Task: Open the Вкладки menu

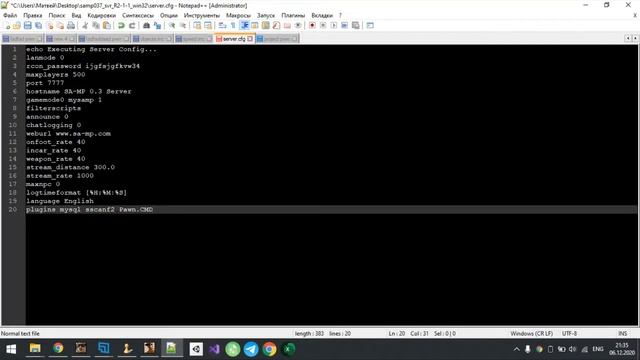Action: tap(322, 15)
